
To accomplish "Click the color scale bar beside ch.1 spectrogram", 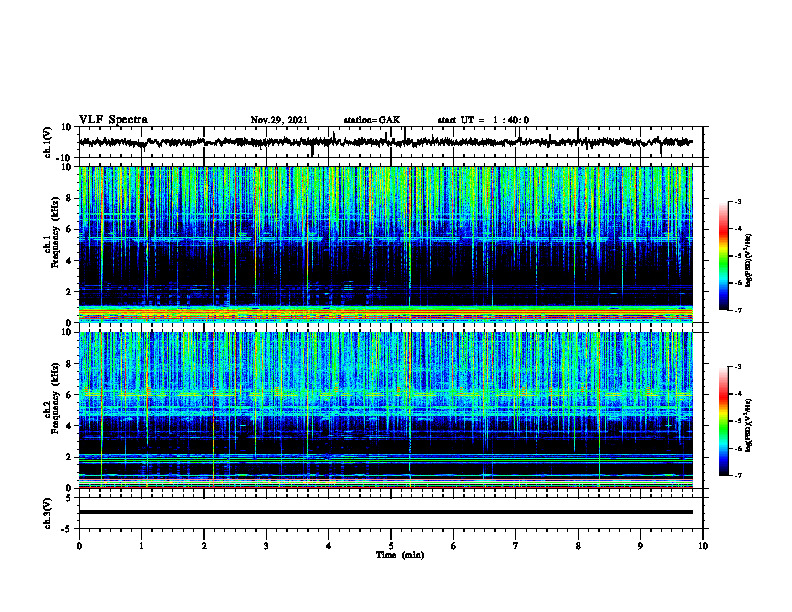I will (x=724, y=256).
